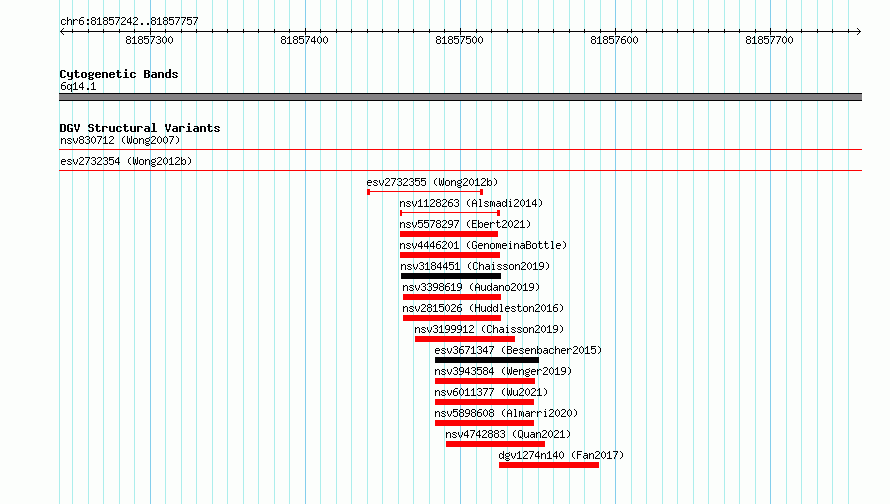Click ruler position 81857600
The image size is (890, 504).
point(614,40)
